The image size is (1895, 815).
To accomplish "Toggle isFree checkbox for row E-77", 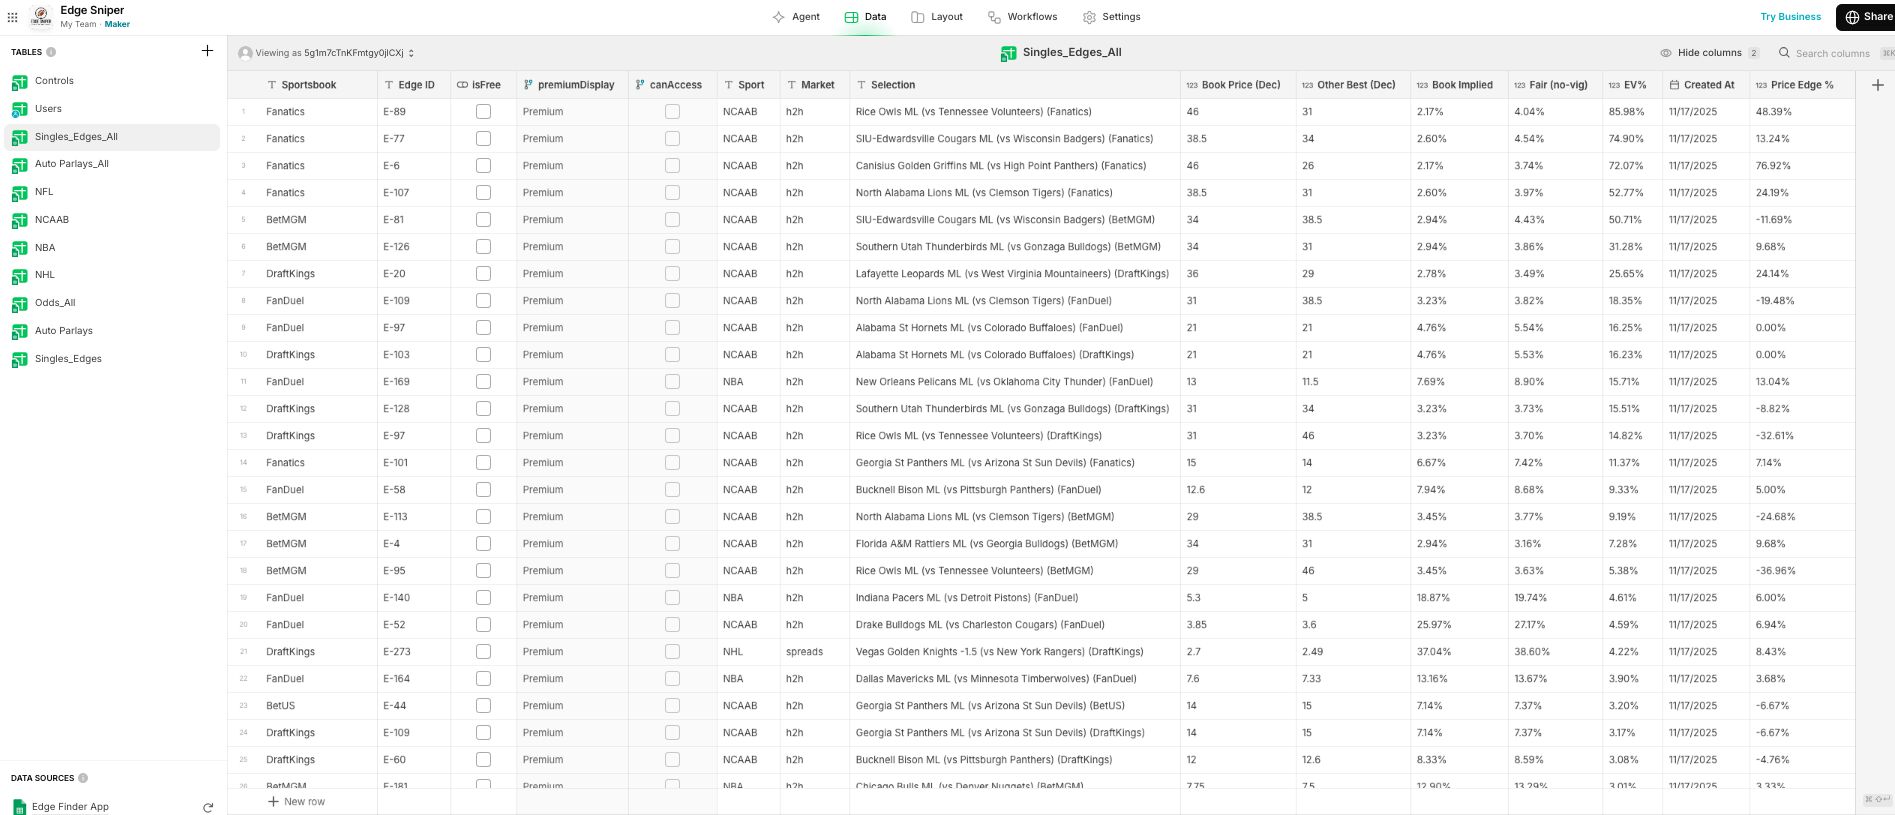I will click(483, 139).
